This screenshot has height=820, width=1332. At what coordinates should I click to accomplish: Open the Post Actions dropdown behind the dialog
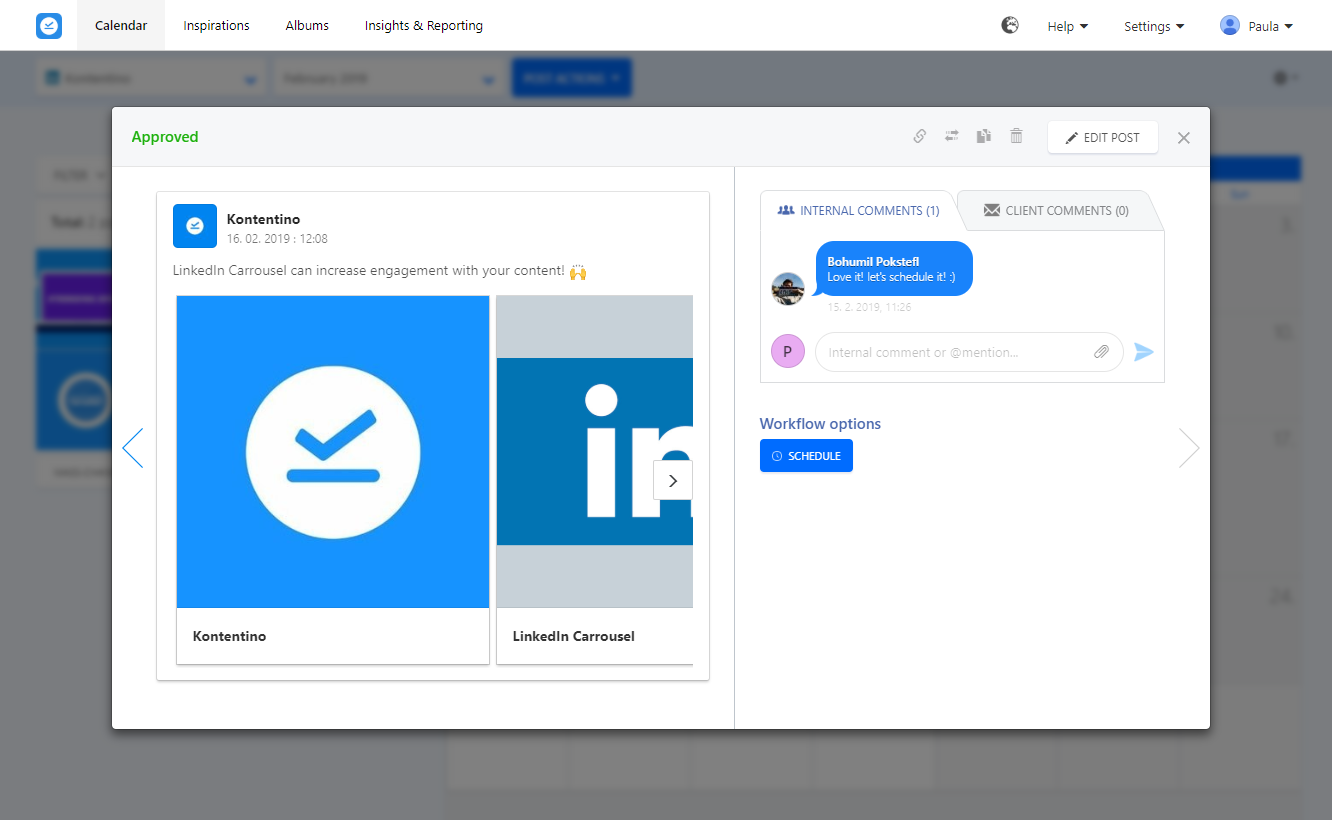[x=572, y=78]
